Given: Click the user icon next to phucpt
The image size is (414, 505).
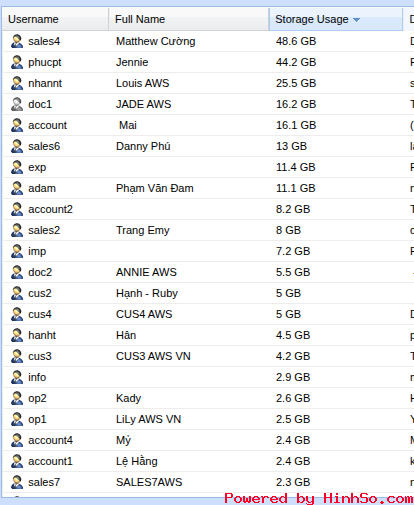Looking at the screenshot, I should [17, 62].
